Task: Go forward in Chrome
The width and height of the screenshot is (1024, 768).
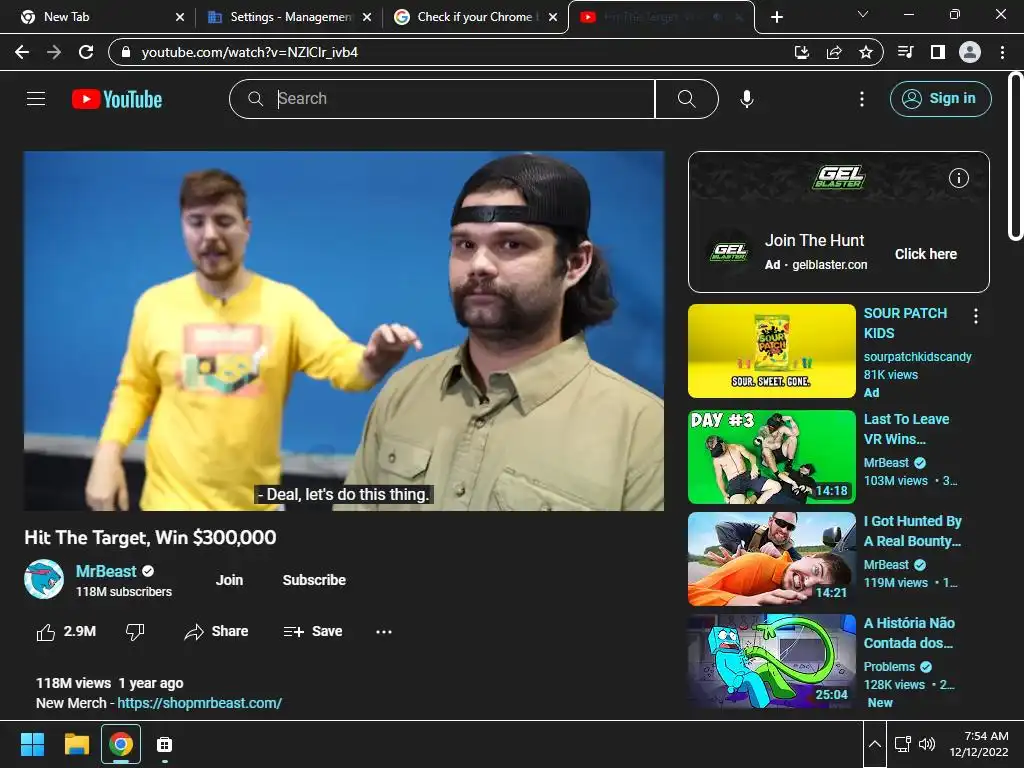Action: 54,52
